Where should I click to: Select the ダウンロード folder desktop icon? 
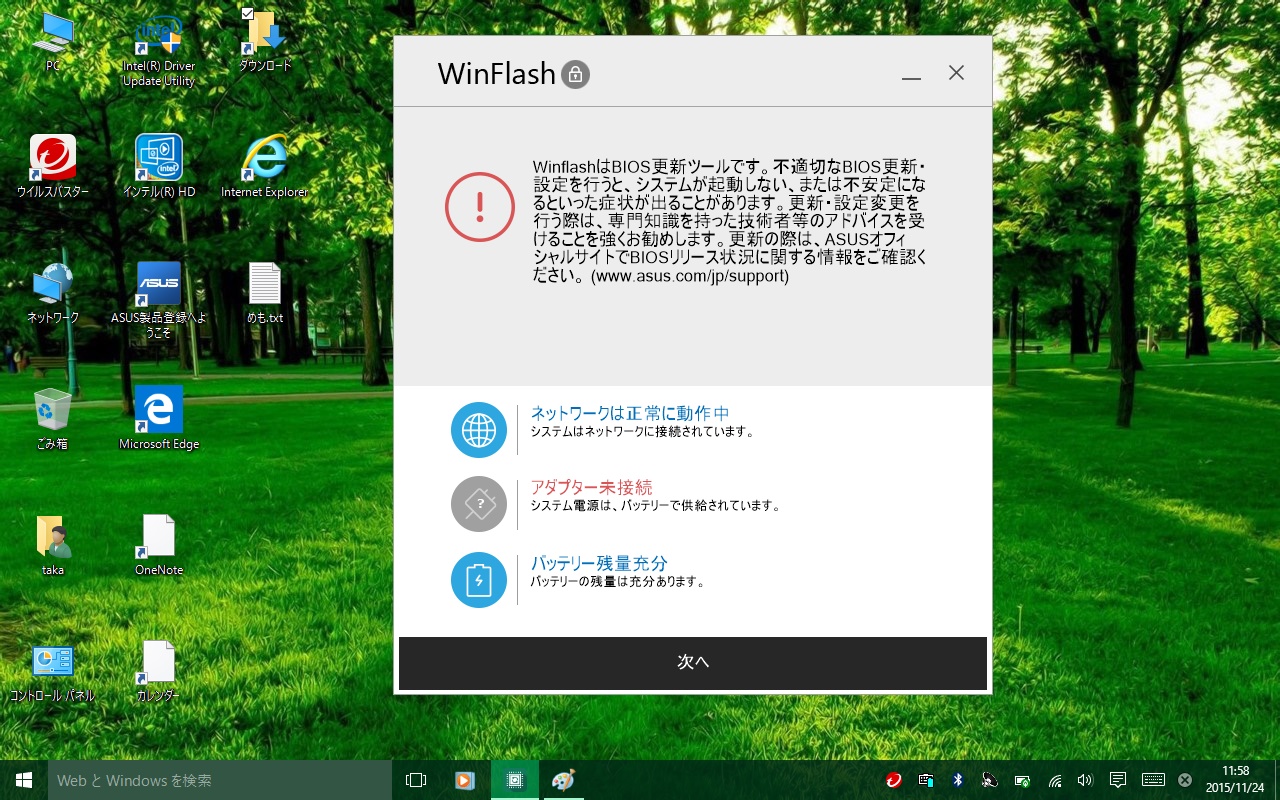(x=265, y=43)
